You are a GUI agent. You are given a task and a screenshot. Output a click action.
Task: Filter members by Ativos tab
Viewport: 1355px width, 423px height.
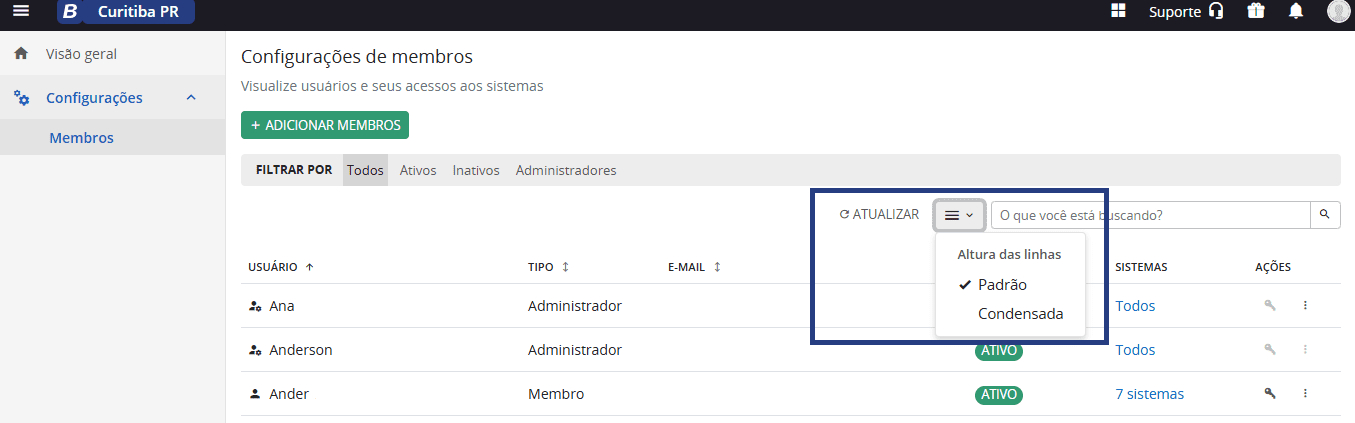point(418,170)
